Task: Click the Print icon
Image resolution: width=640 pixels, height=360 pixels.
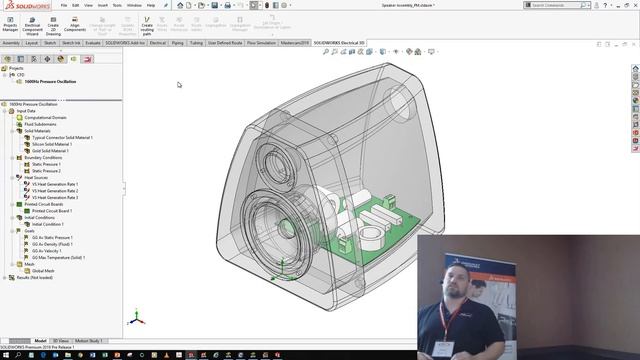Action: click(x=228, y=5)
